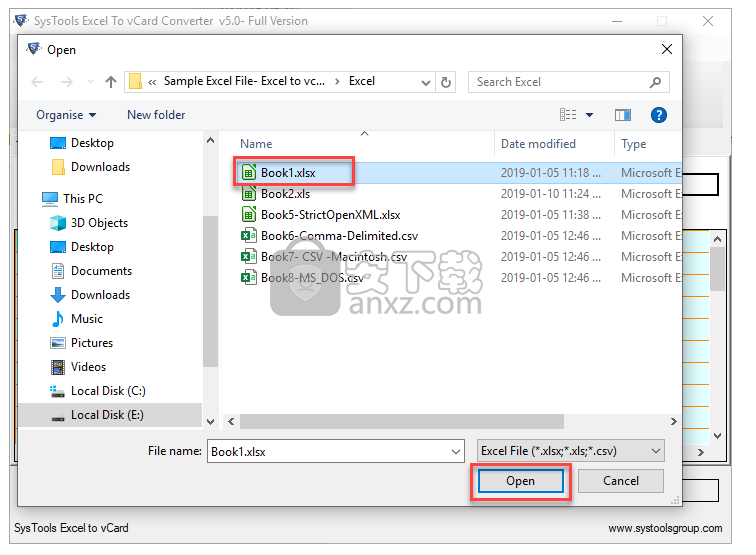Viewport: 756px width, 555px height.
Task: Select the Book2.xls file
Action: point(285,194)
